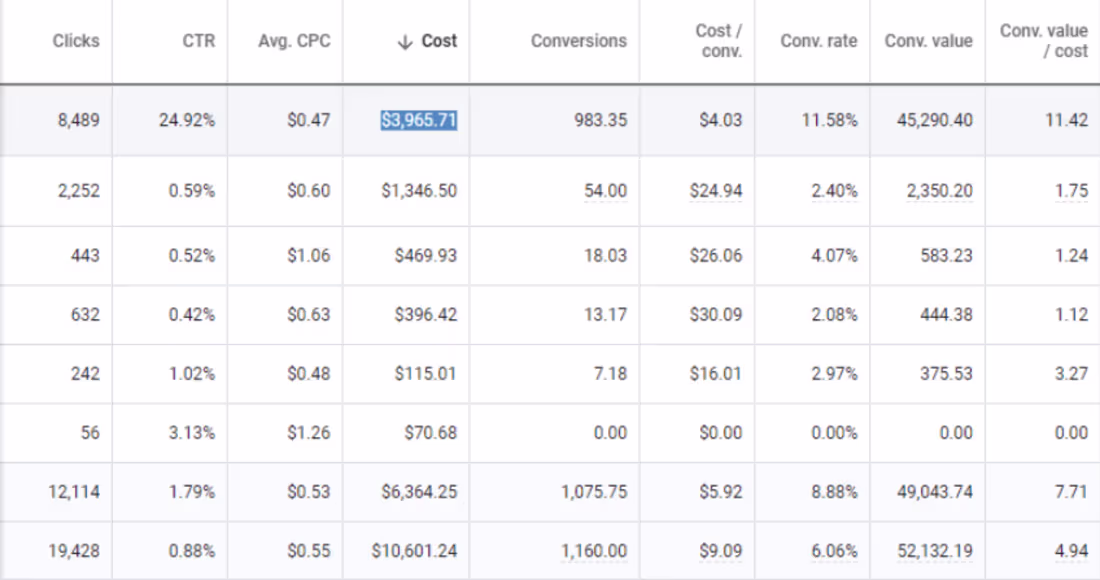This screenshot has height=580, width=1100.
Task: Sort by the CTR column header
Action: (x=201, y=41)
